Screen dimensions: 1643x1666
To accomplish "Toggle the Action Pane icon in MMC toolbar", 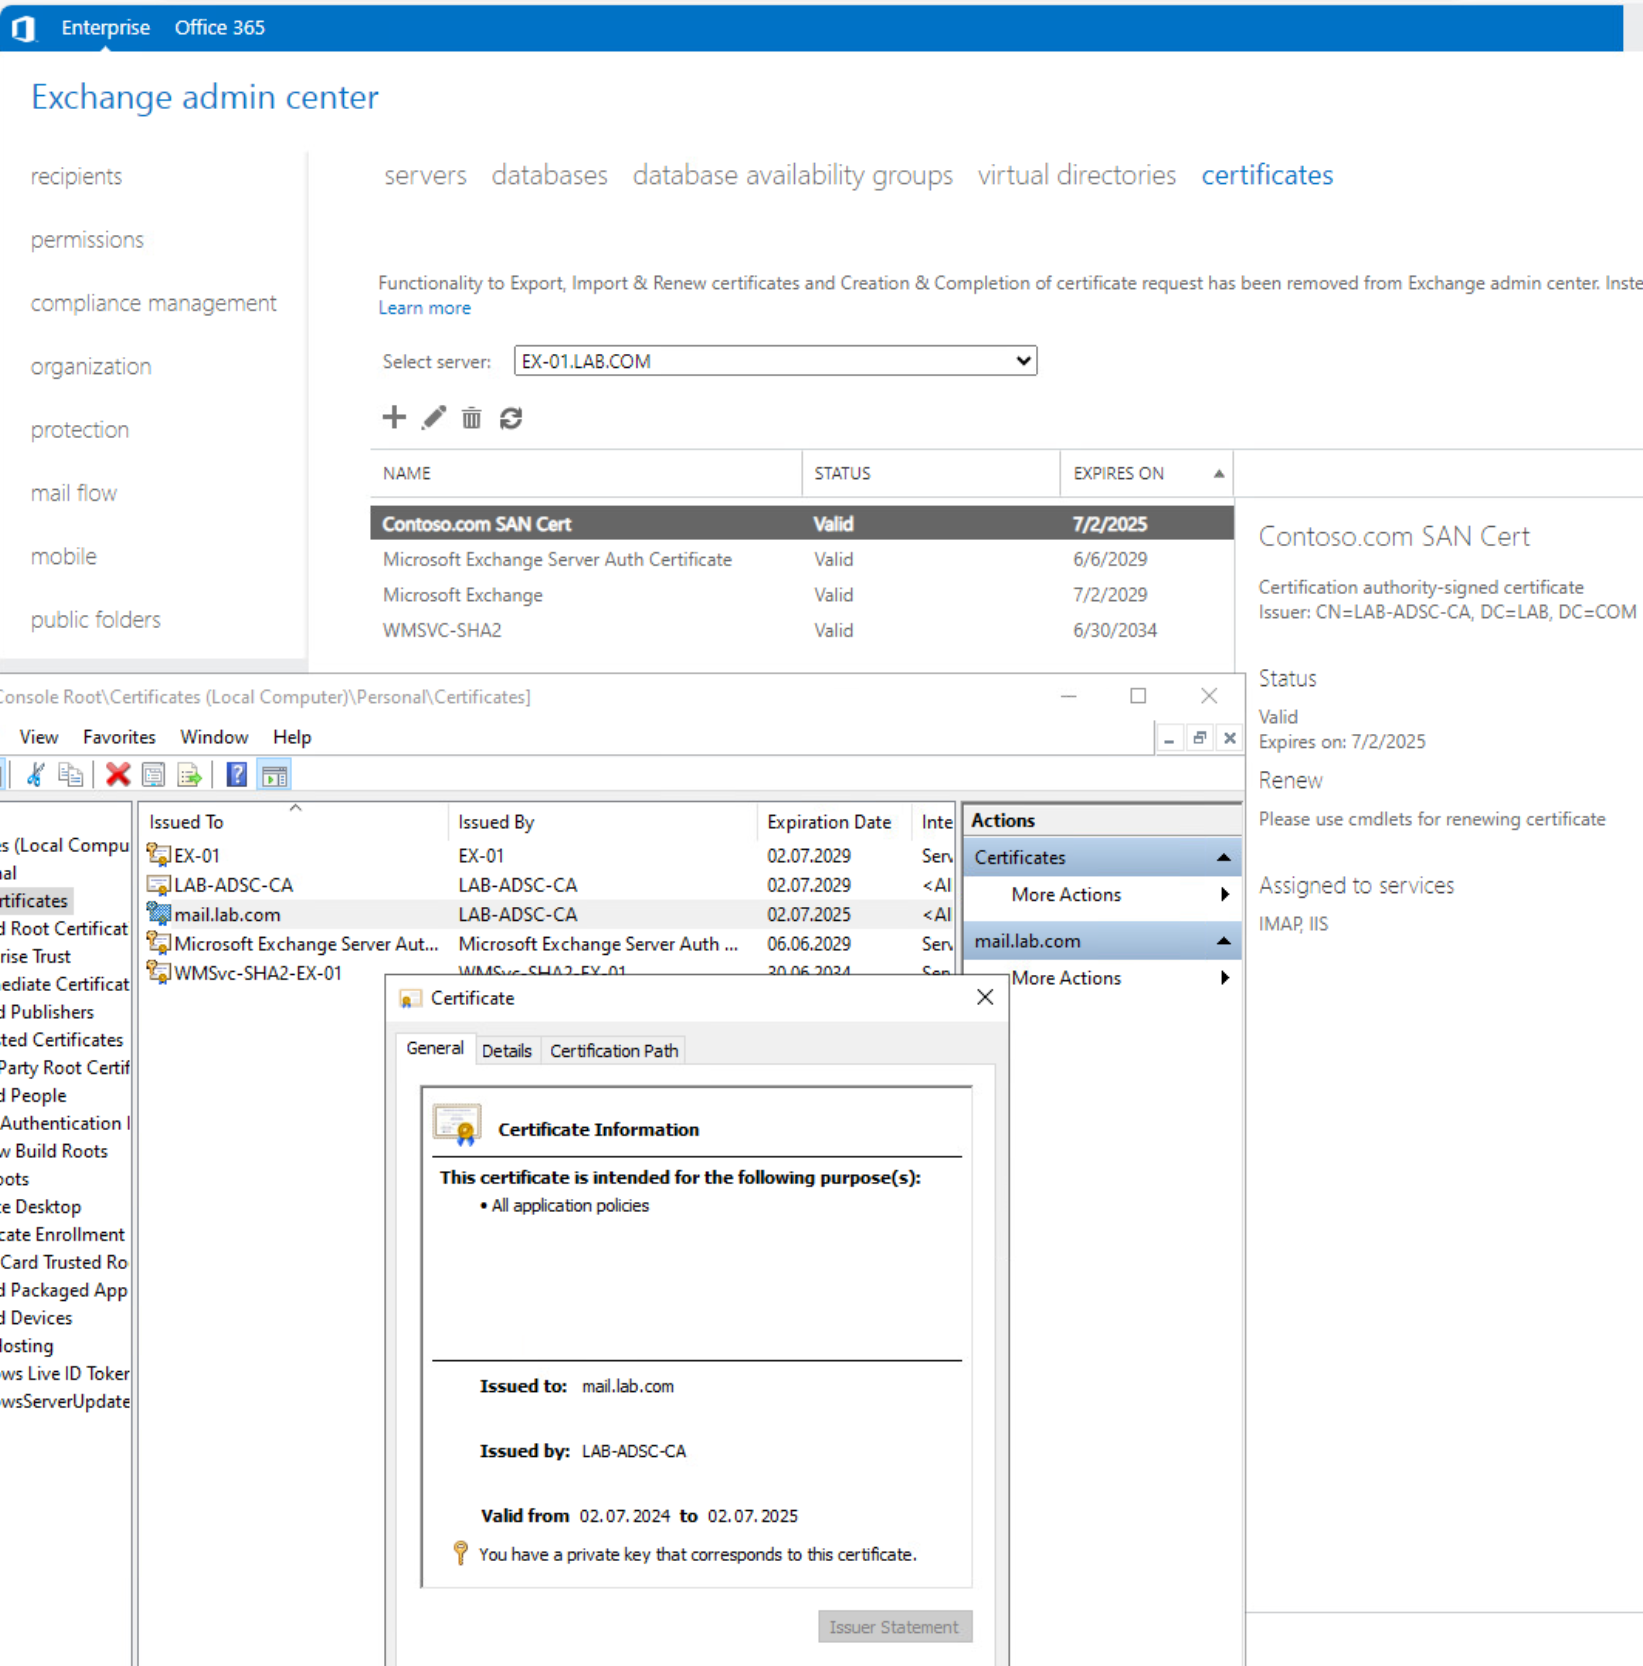I will point(274,775).
